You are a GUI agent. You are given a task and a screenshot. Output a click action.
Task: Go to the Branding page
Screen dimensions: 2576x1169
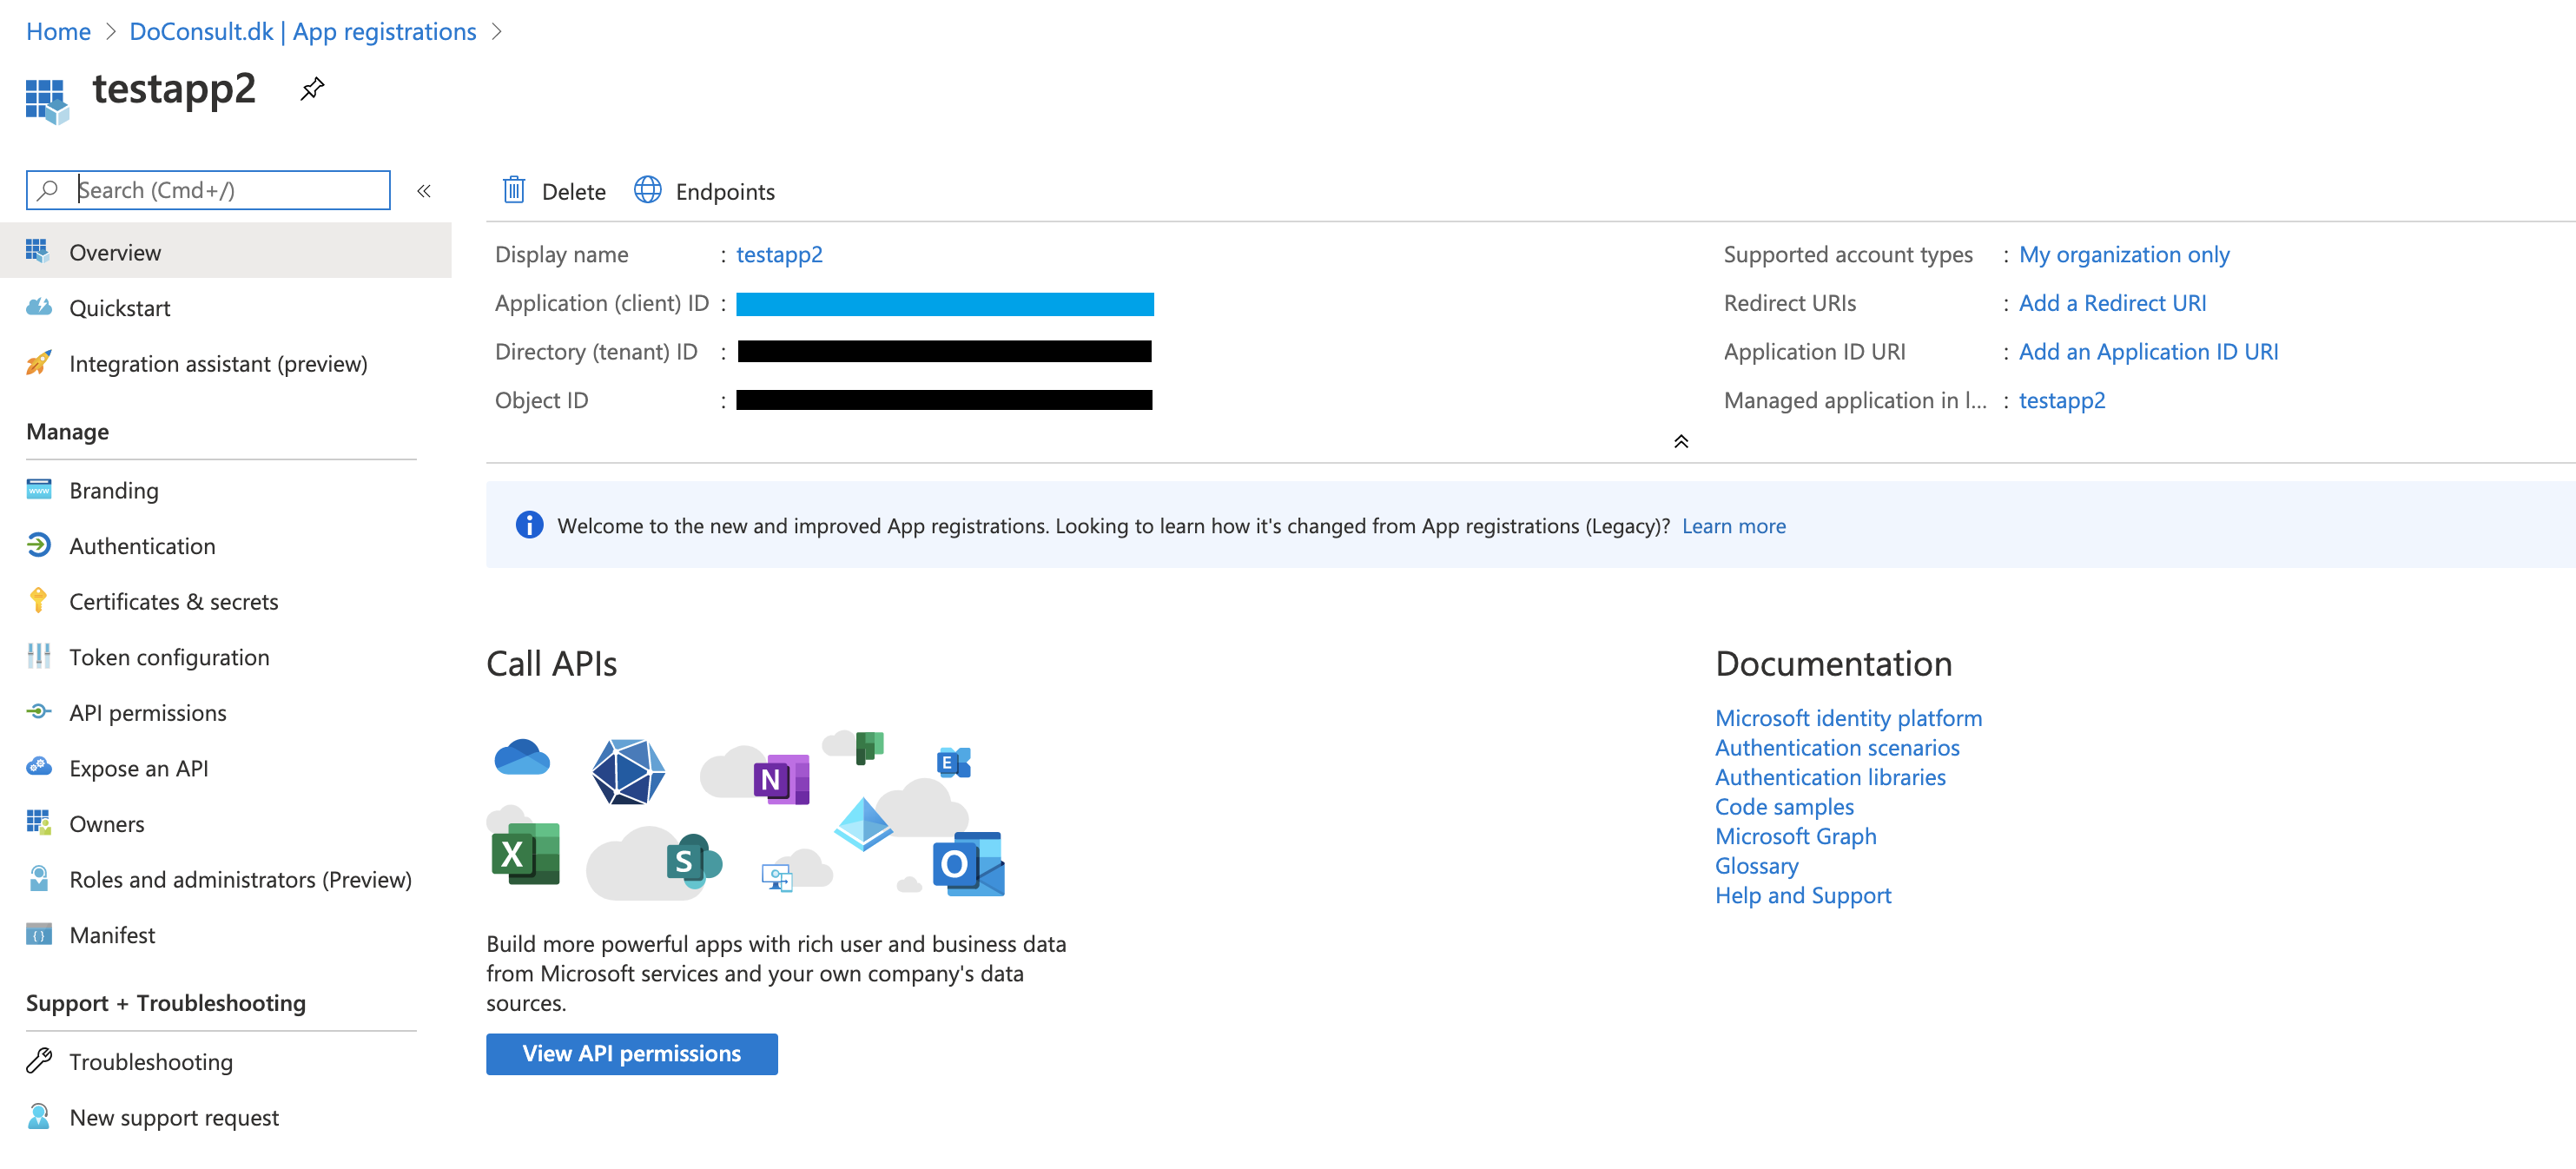(225, 489)
